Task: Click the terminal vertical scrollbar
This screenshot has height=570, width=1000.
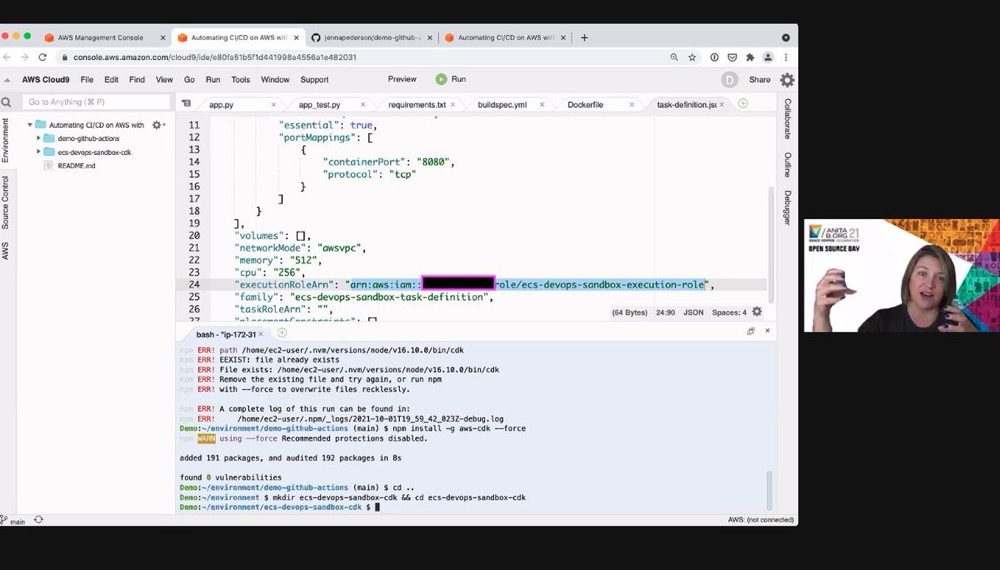Action: [769, 490]
